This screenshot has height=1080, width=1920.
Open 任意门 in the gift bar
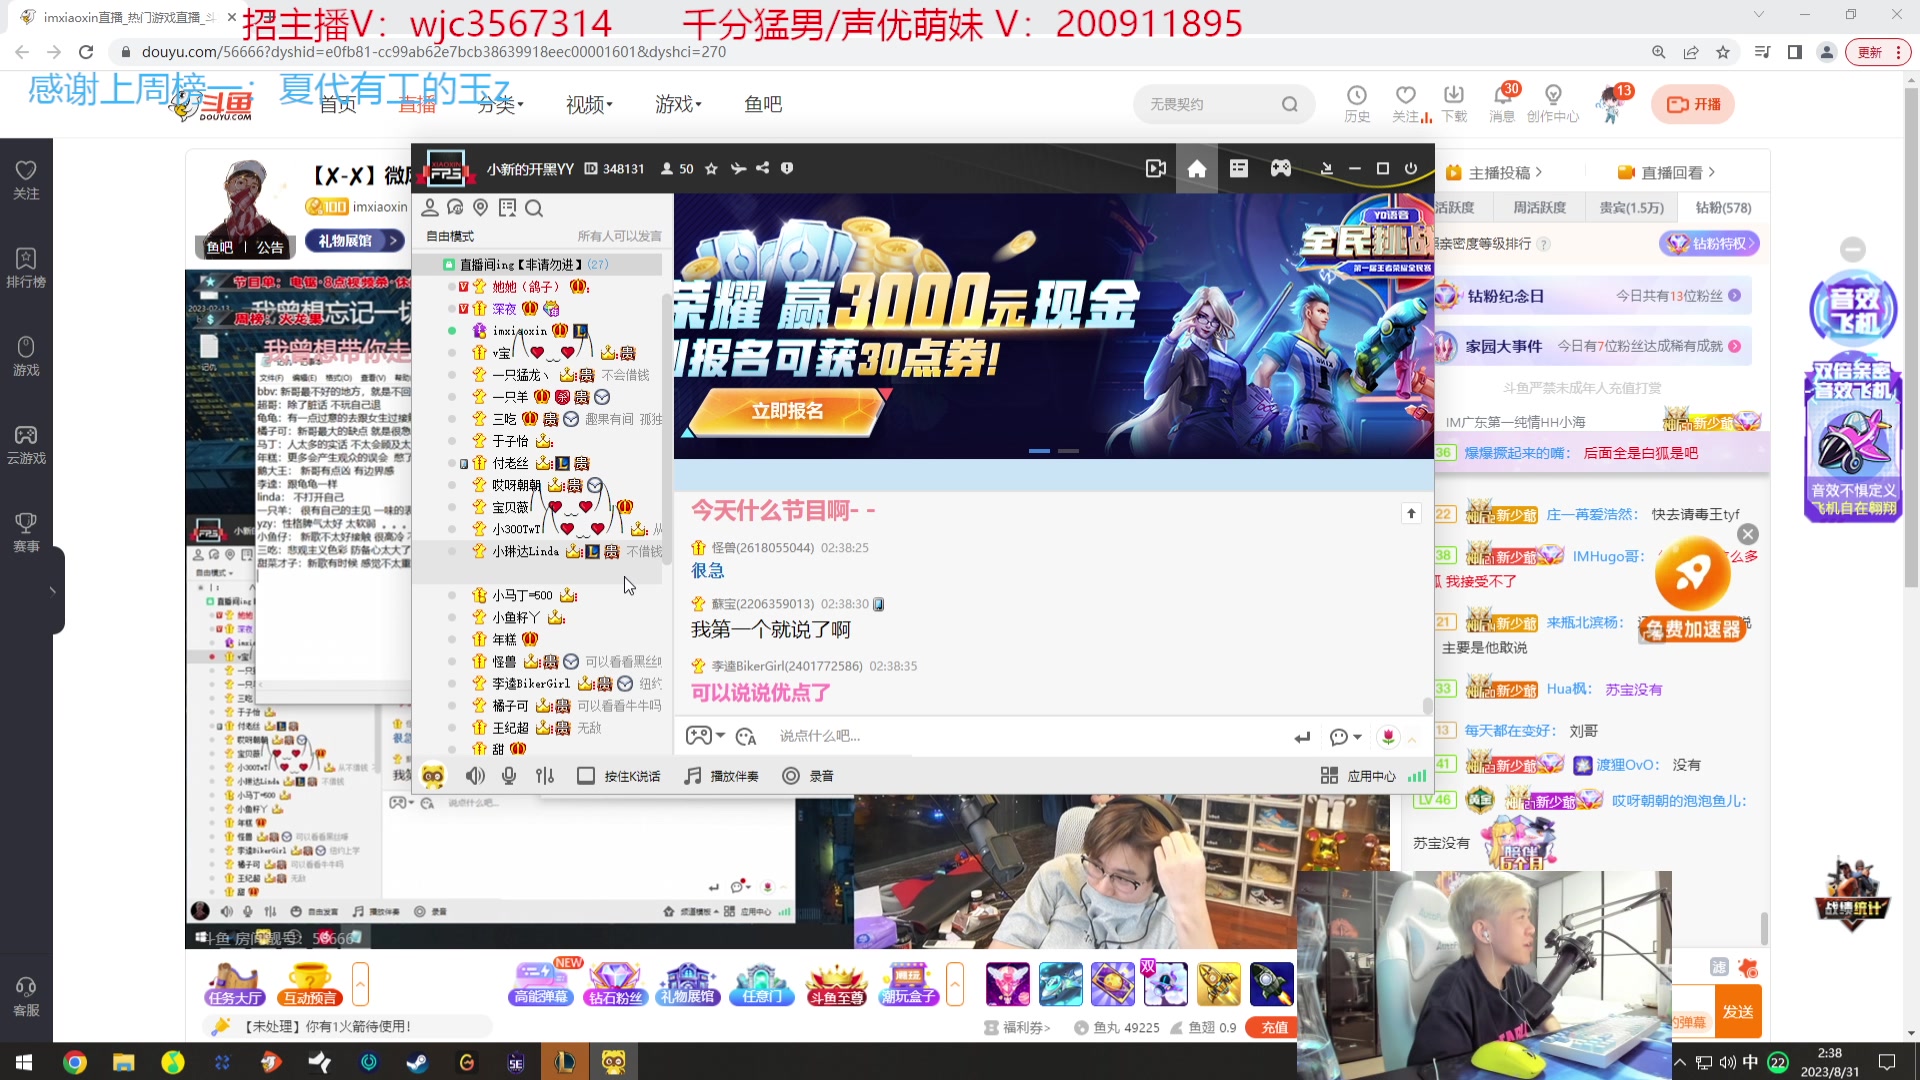[x=762, y=984]
